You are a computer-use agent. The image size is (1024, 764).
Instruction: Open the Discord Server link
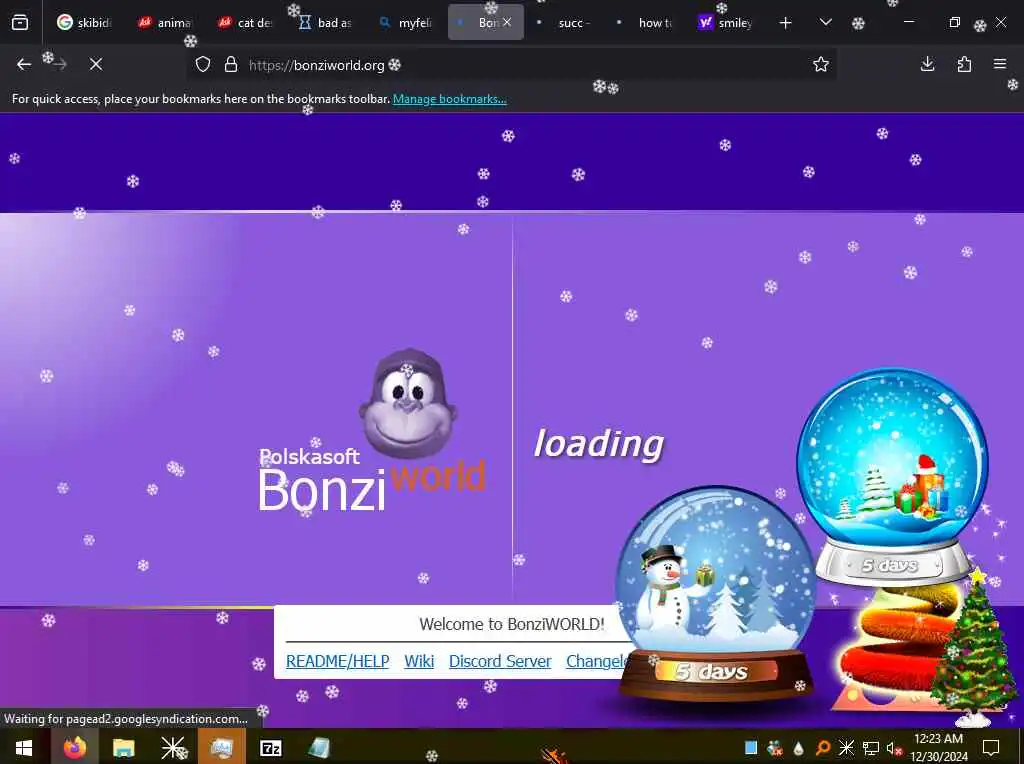[500, 661]
